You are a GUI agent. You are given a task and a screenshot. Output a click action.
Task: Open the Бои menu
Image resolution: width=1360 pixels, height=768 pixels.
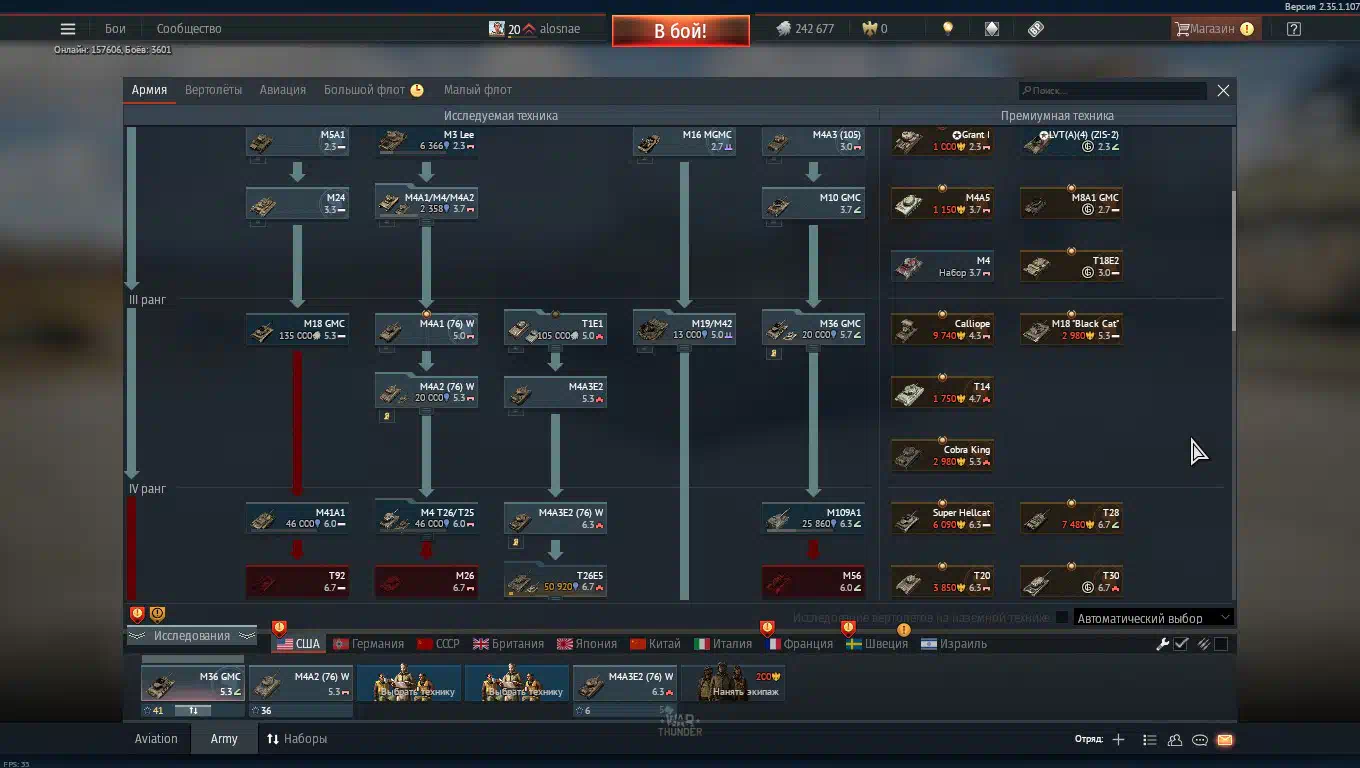point(115,29)
